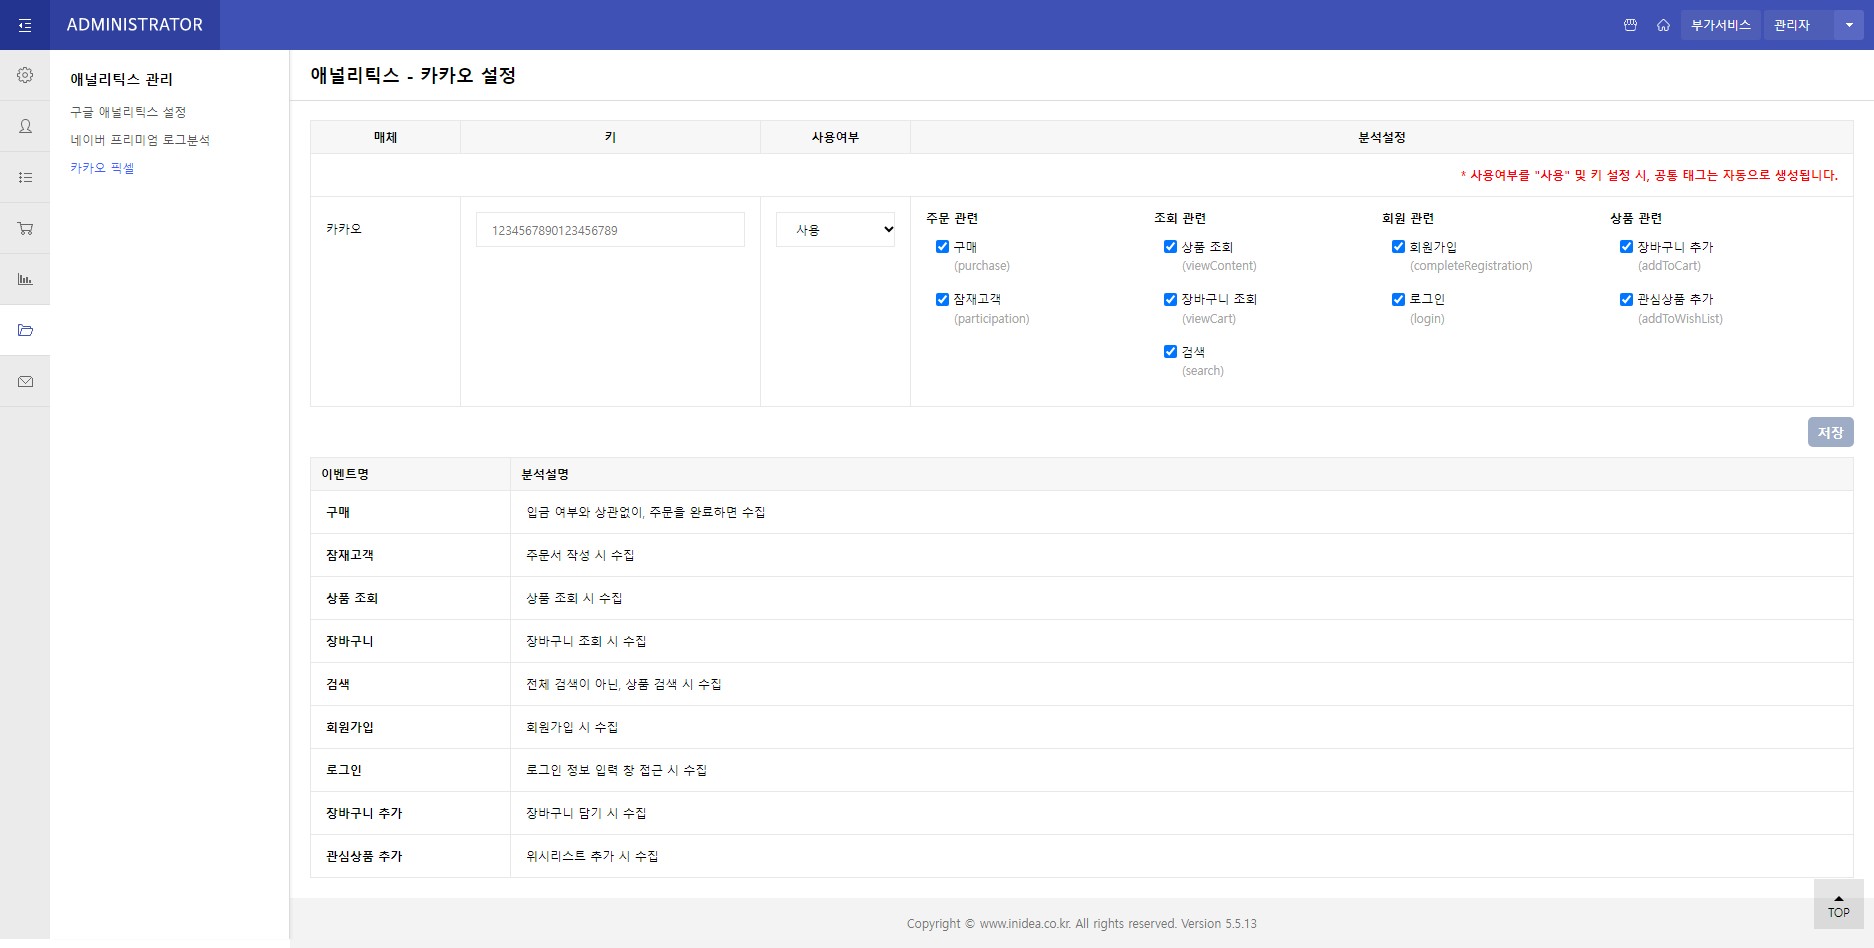Viewport: 1874px width, 948px height.
Task: Uncheck the 구매 (purchase) checkbox
Action: click(x=942, y=247)
